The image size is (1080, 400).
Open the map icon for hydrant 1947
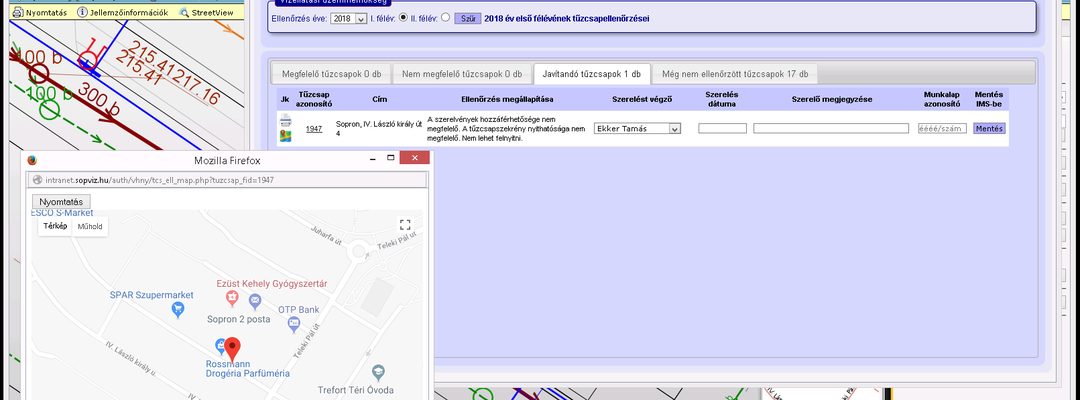point(285,136)
